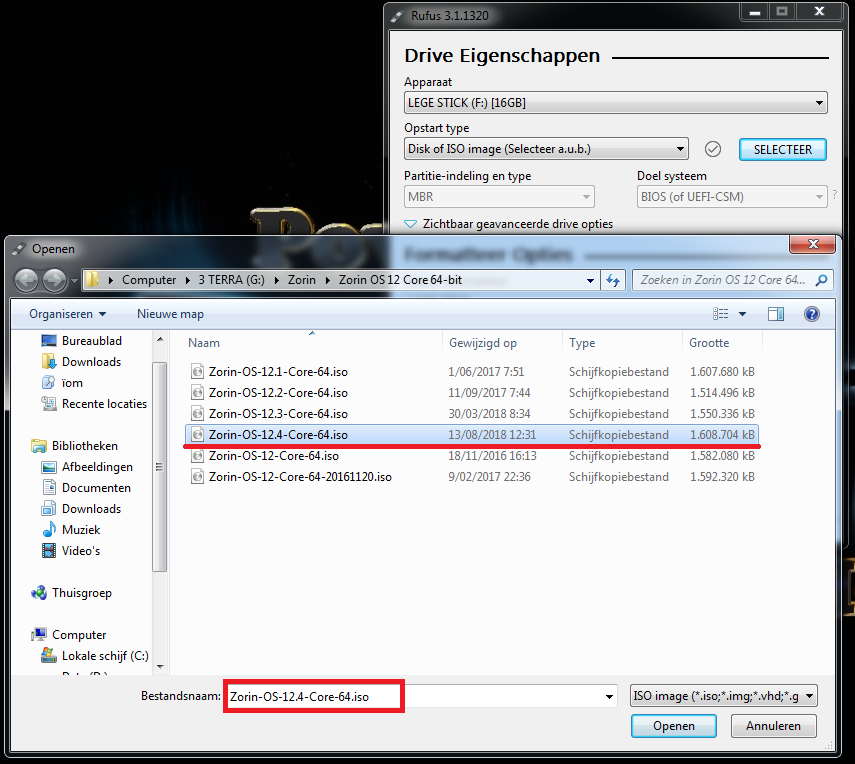
Task: Click Zorin OS 12 Core 64-bit breadcrumb
Action: 400,280
